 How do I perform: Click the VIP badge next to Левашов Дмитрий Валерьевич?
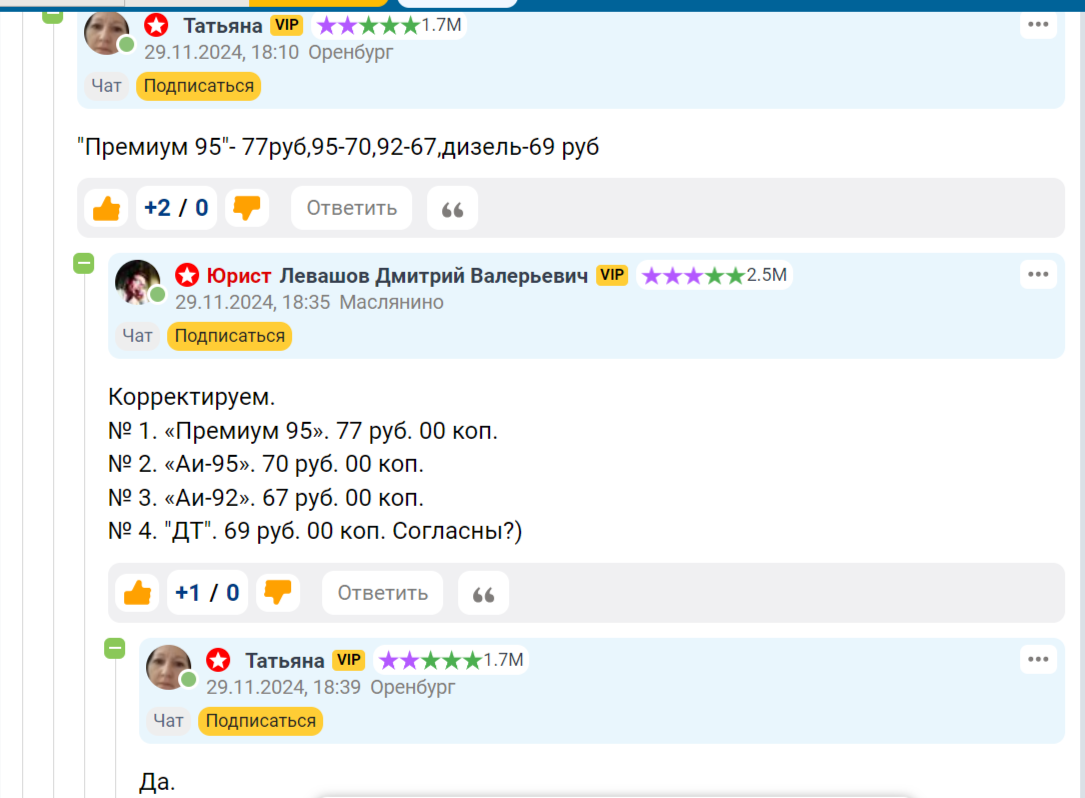click(612, 275)
